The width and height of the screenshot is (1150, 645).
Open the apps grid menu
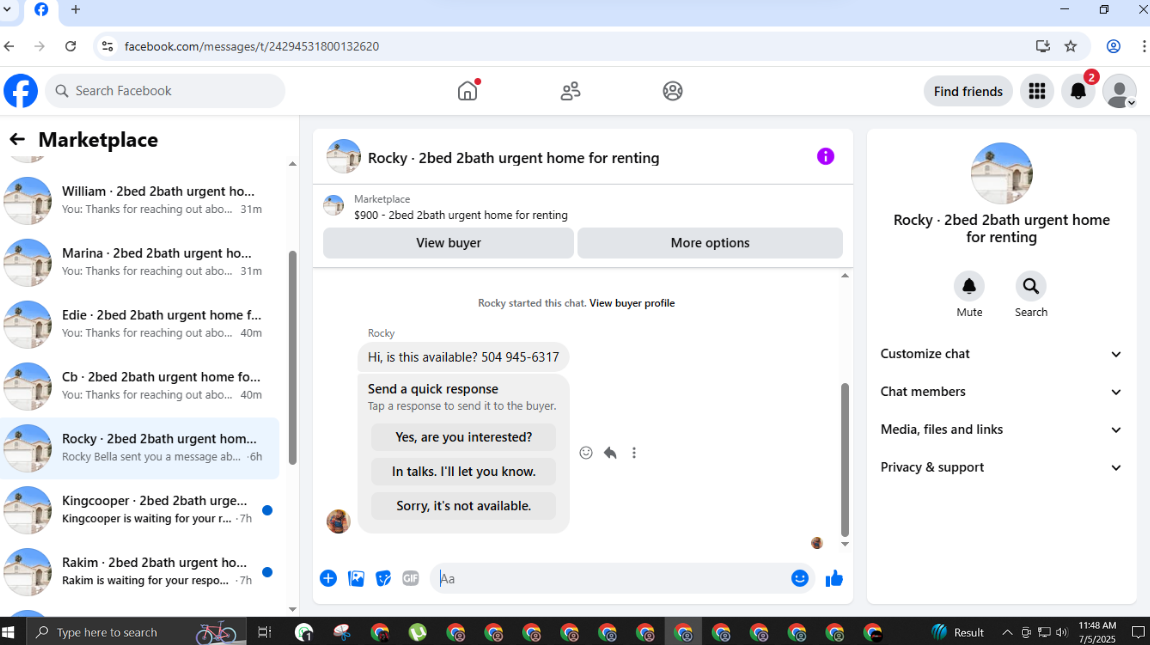point(1037,91)
